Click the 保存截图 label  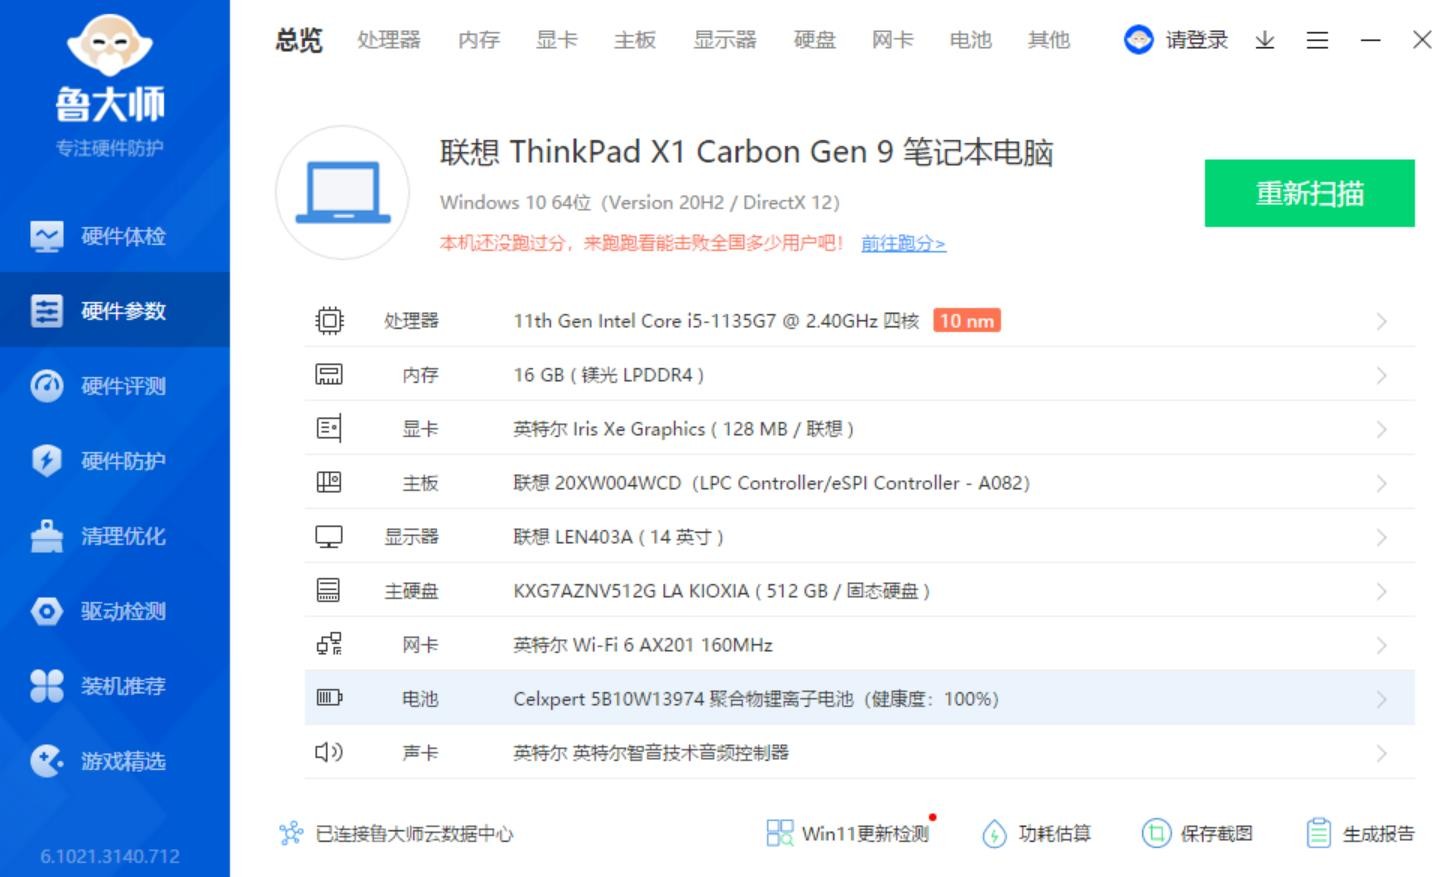(1217, 833)
